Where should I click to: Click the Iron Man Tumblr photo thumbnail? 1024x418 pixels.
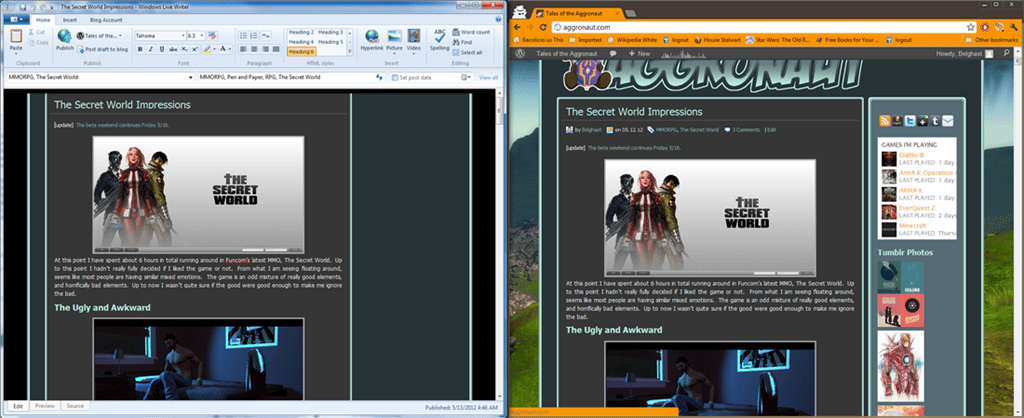click(x=901, y=366)
